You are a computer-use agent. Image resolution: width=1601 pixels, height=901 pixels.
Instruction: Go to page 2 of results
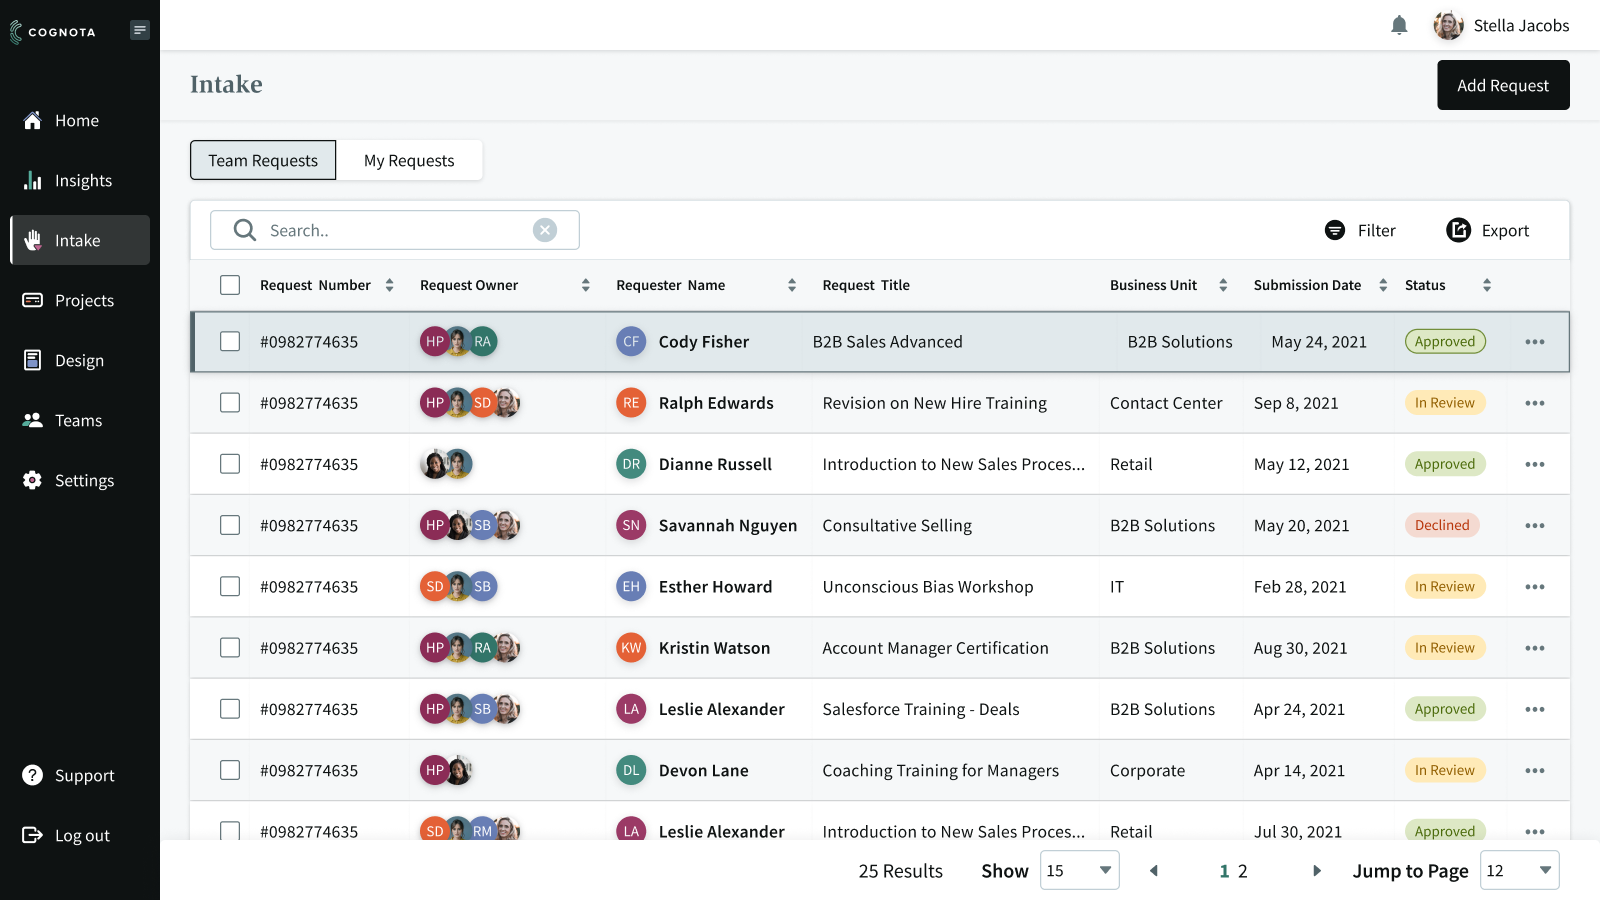[1242, 870]
